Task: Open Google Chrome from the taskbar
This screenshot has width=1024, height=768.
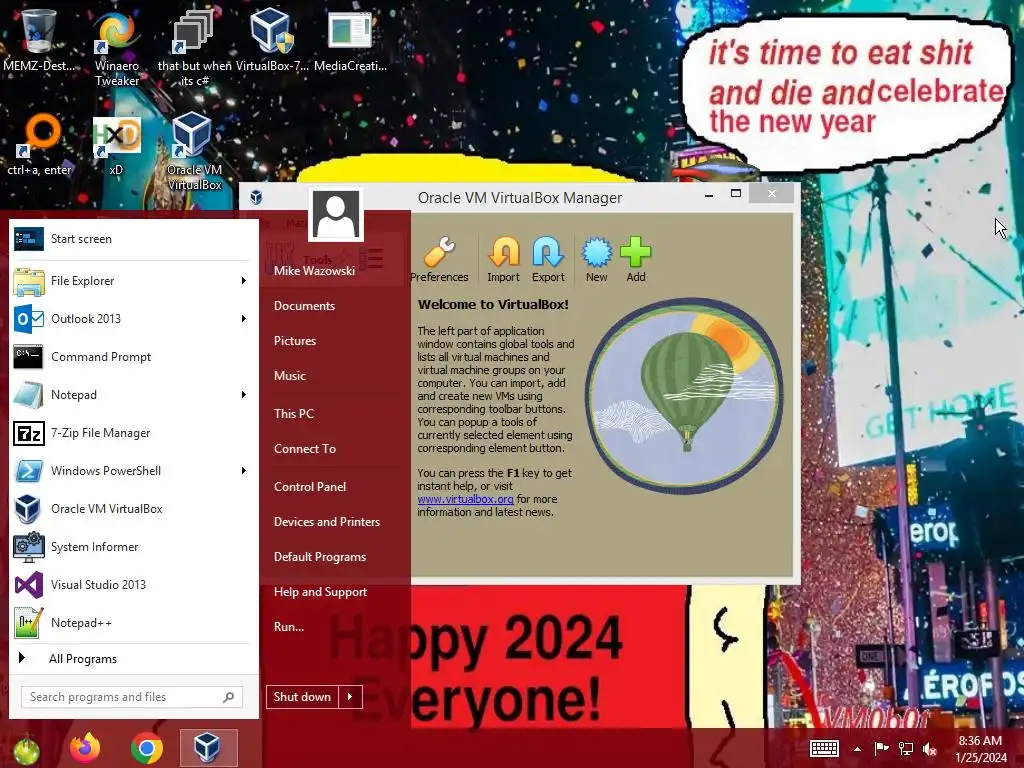Action: [x=147, y=748]
